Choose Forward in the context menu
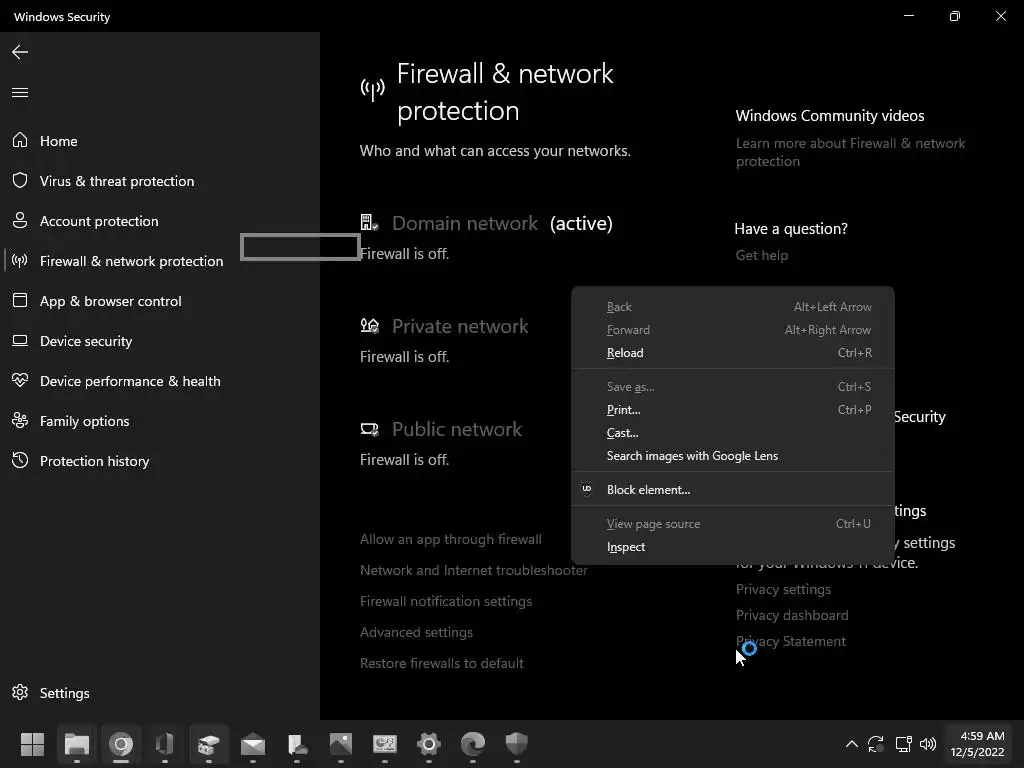The image size is (1024, 768). tap(733, 330)
